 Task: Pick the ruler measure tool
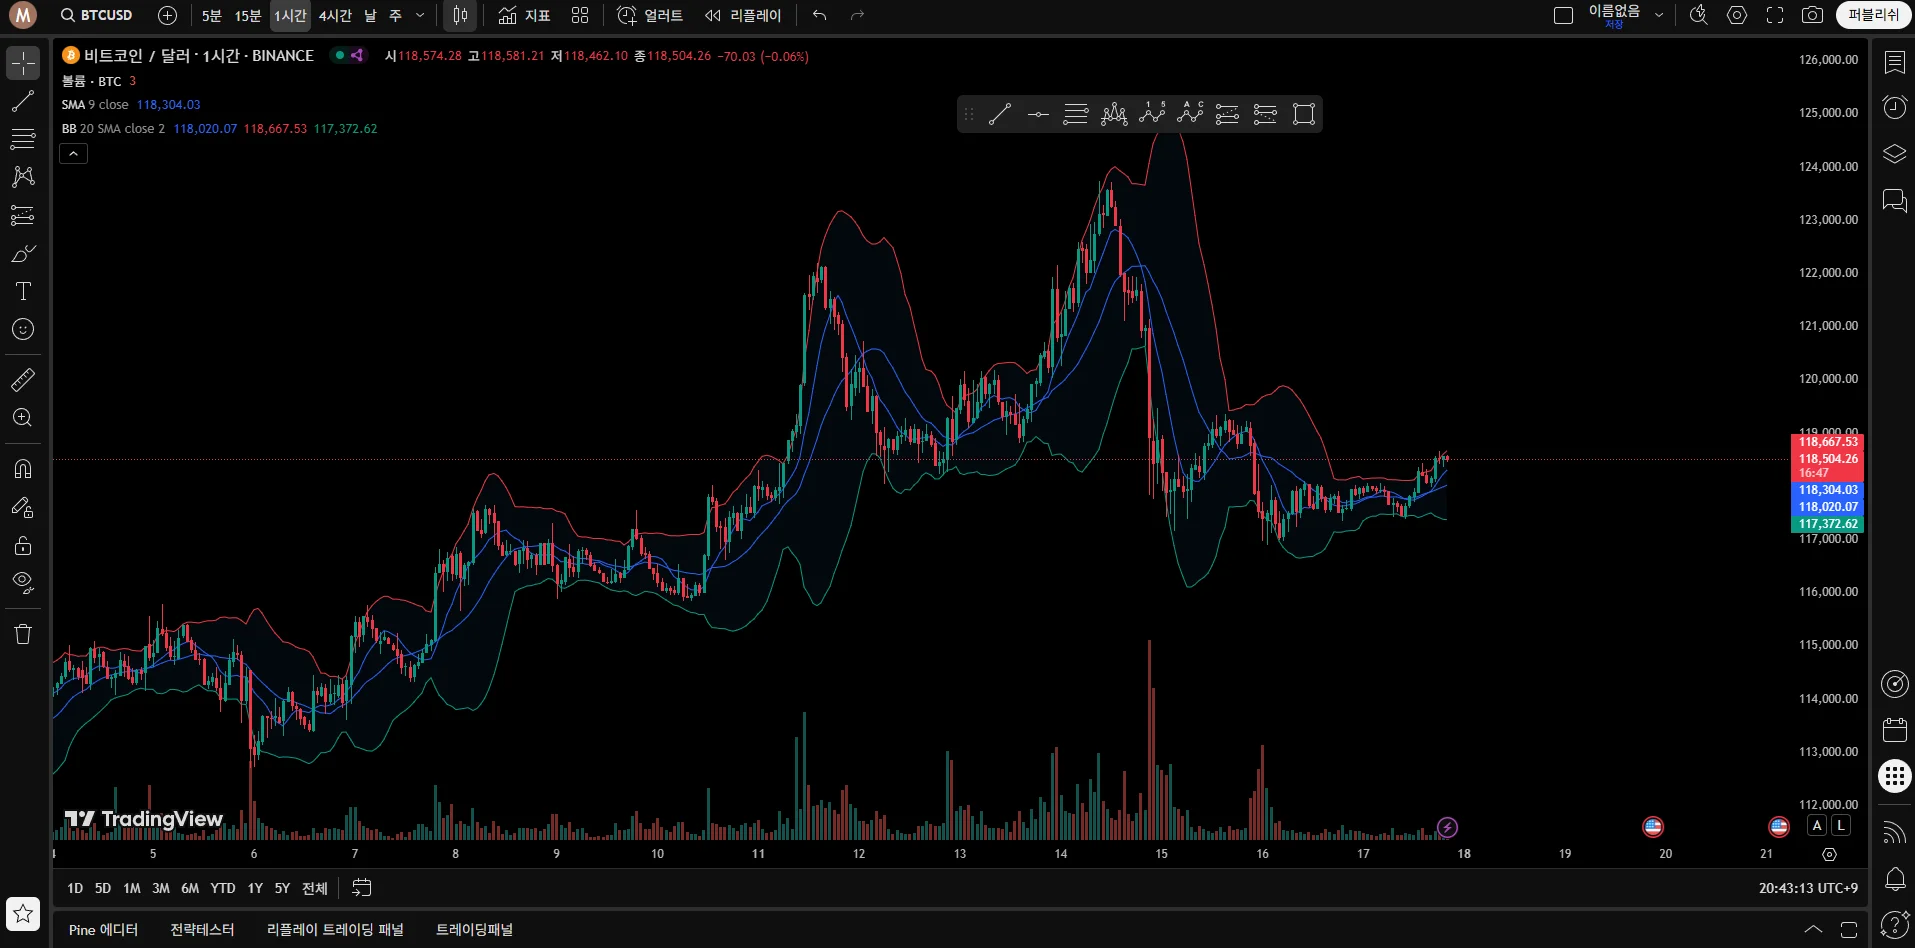tap(23, 380)
